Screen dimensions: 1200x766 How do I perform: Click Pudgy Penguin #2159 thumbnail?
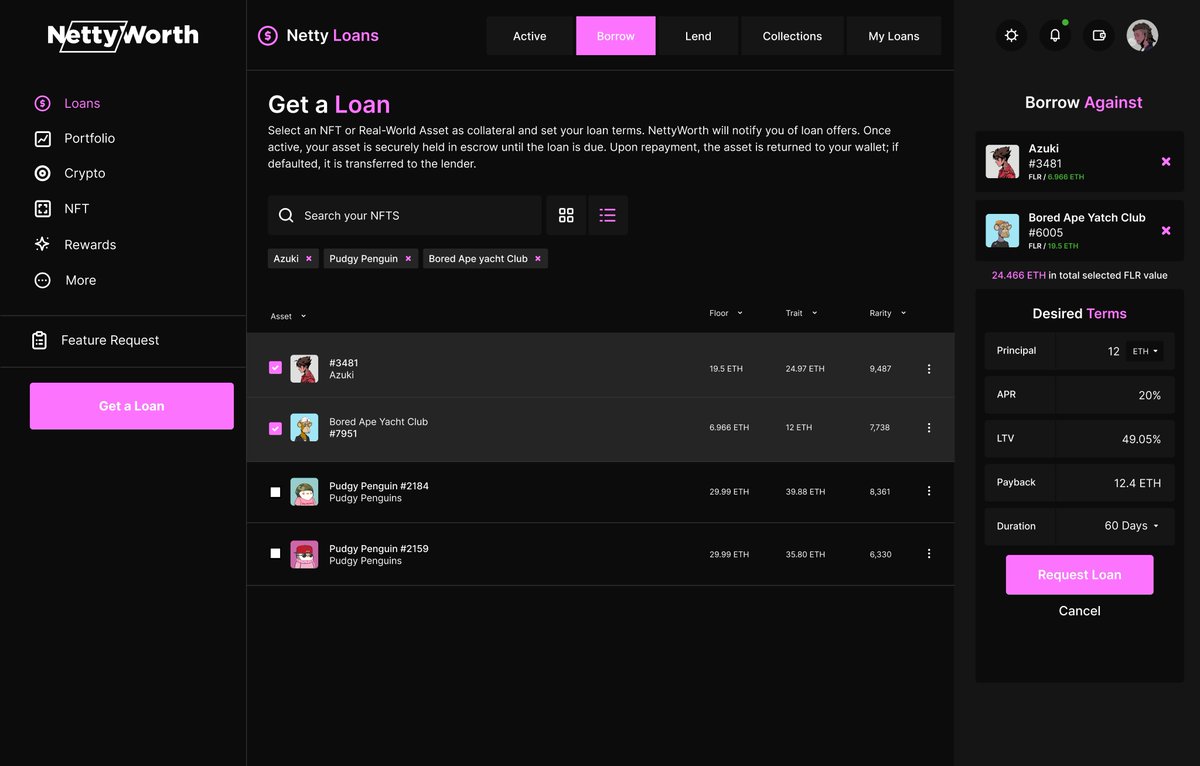point(304,554)
